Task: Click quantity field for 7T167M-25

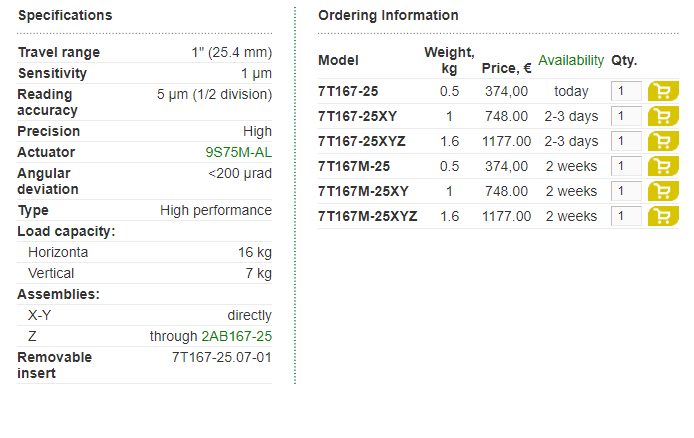Action: click(x=626, y=166)
